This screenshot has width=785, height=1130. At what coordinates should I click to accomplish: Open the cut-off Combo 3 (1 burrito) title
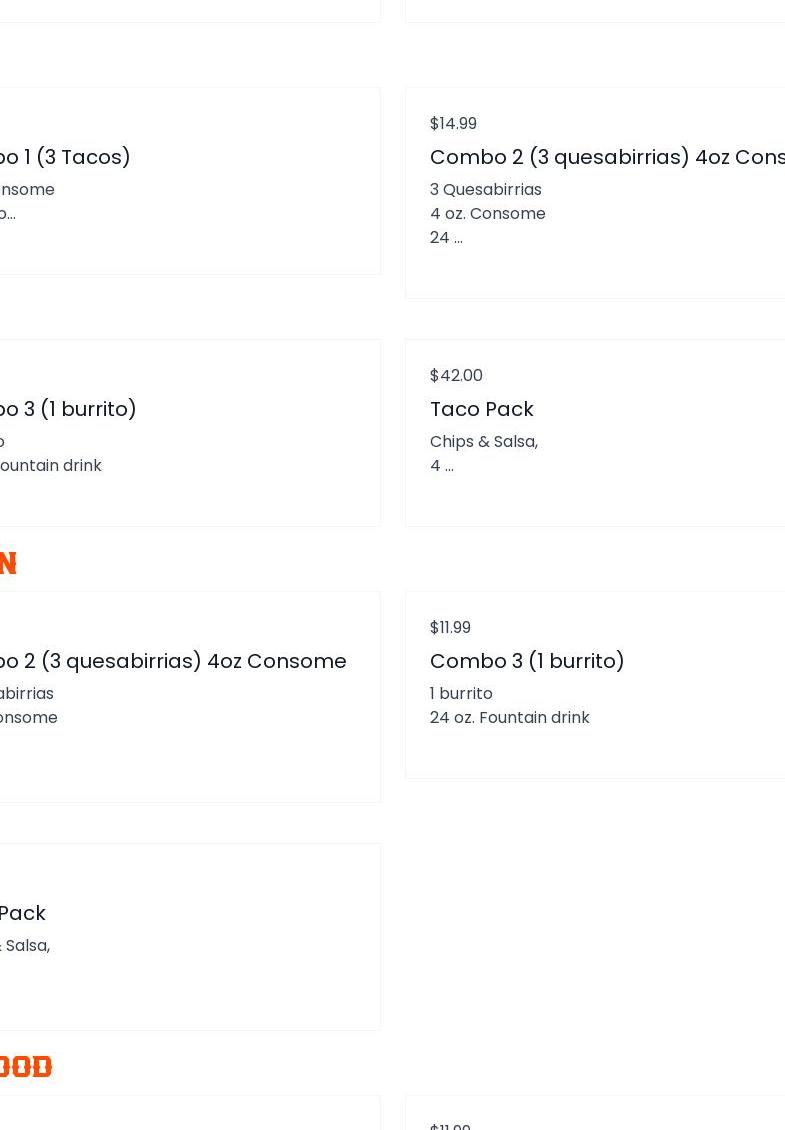click(x=68, y=409)
